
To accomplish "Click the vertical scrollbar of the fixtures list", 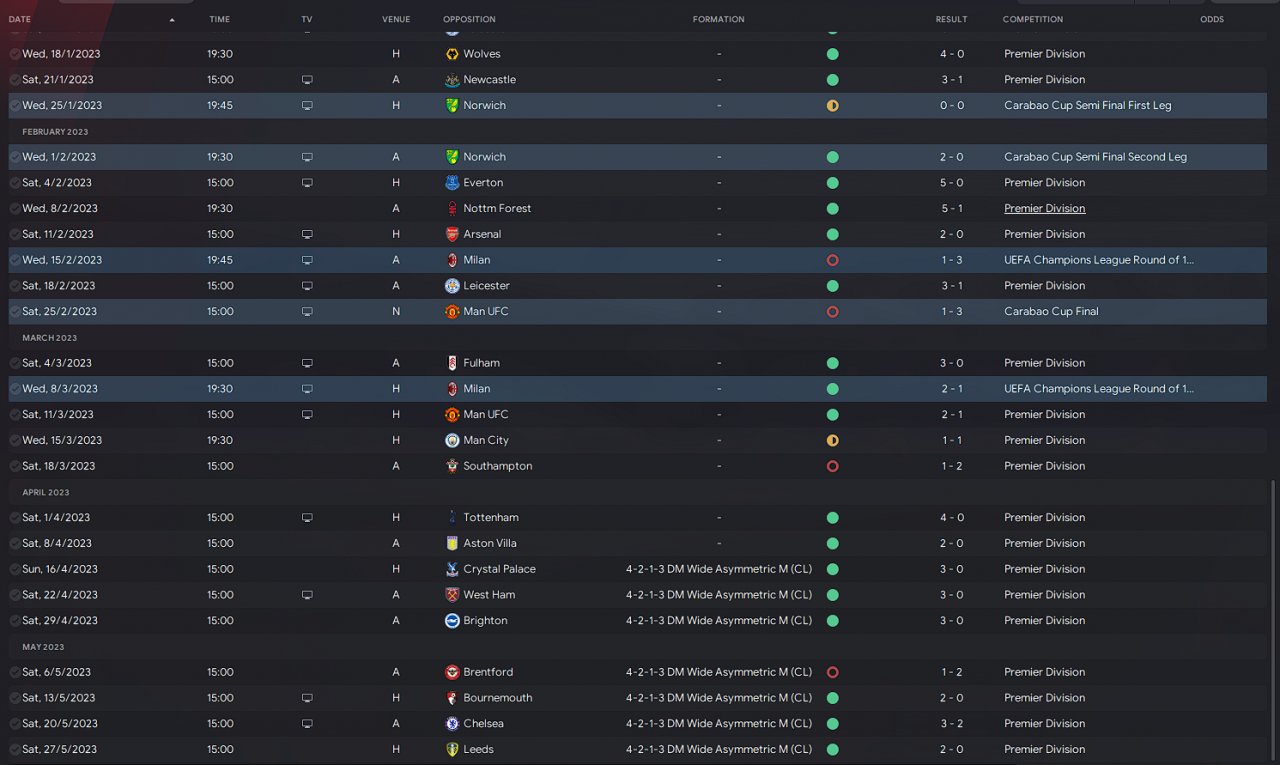I will [x=1273, y=620].
